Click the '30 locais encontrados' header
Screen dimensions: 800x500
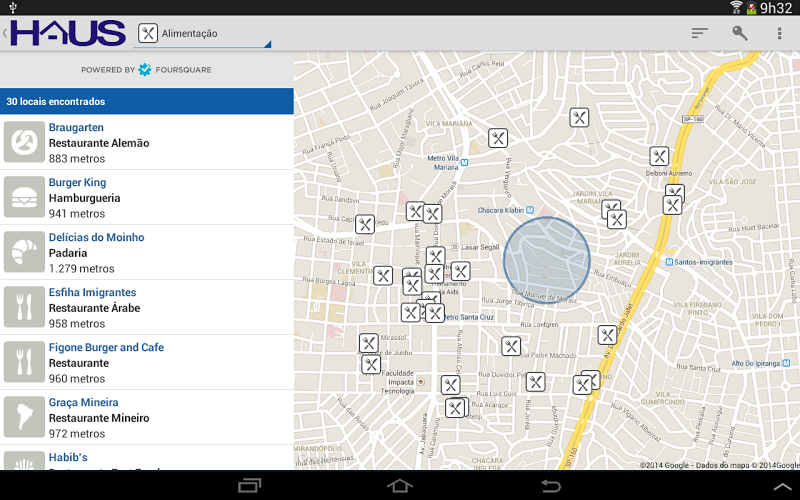click(147, 101)
